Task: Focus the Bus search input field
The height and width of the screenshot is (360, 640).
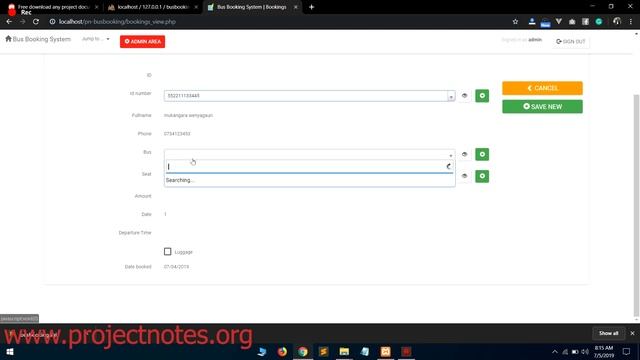Action: pyautogui.click(x=309, y=167)
